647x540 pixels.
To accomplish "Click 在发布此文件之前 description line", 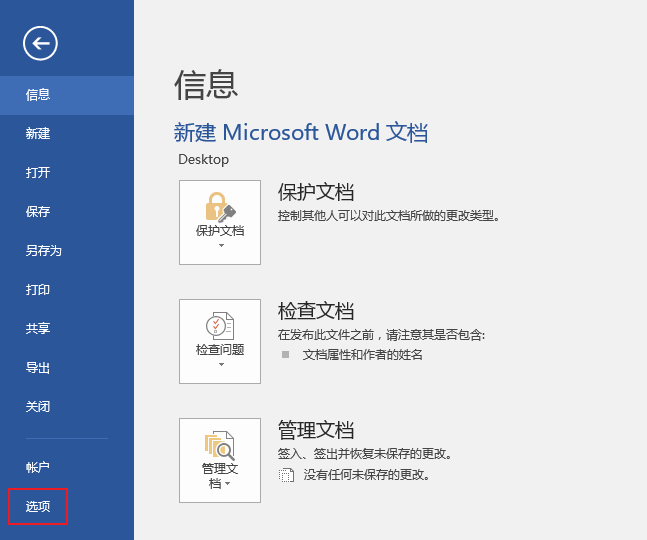I will (x=381, y=335).
